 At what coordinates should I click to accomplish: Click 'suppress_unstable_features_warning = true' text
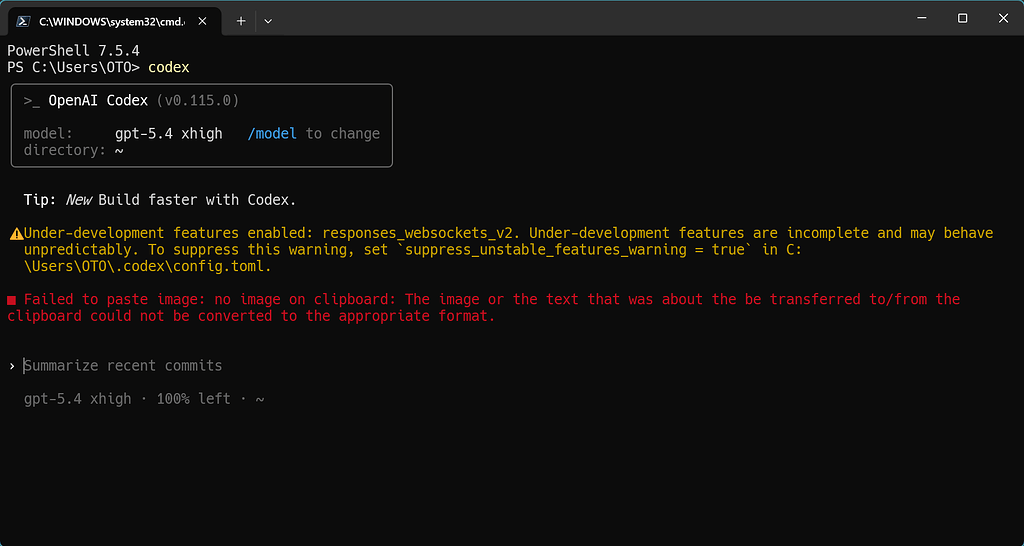tap(575, 249)
